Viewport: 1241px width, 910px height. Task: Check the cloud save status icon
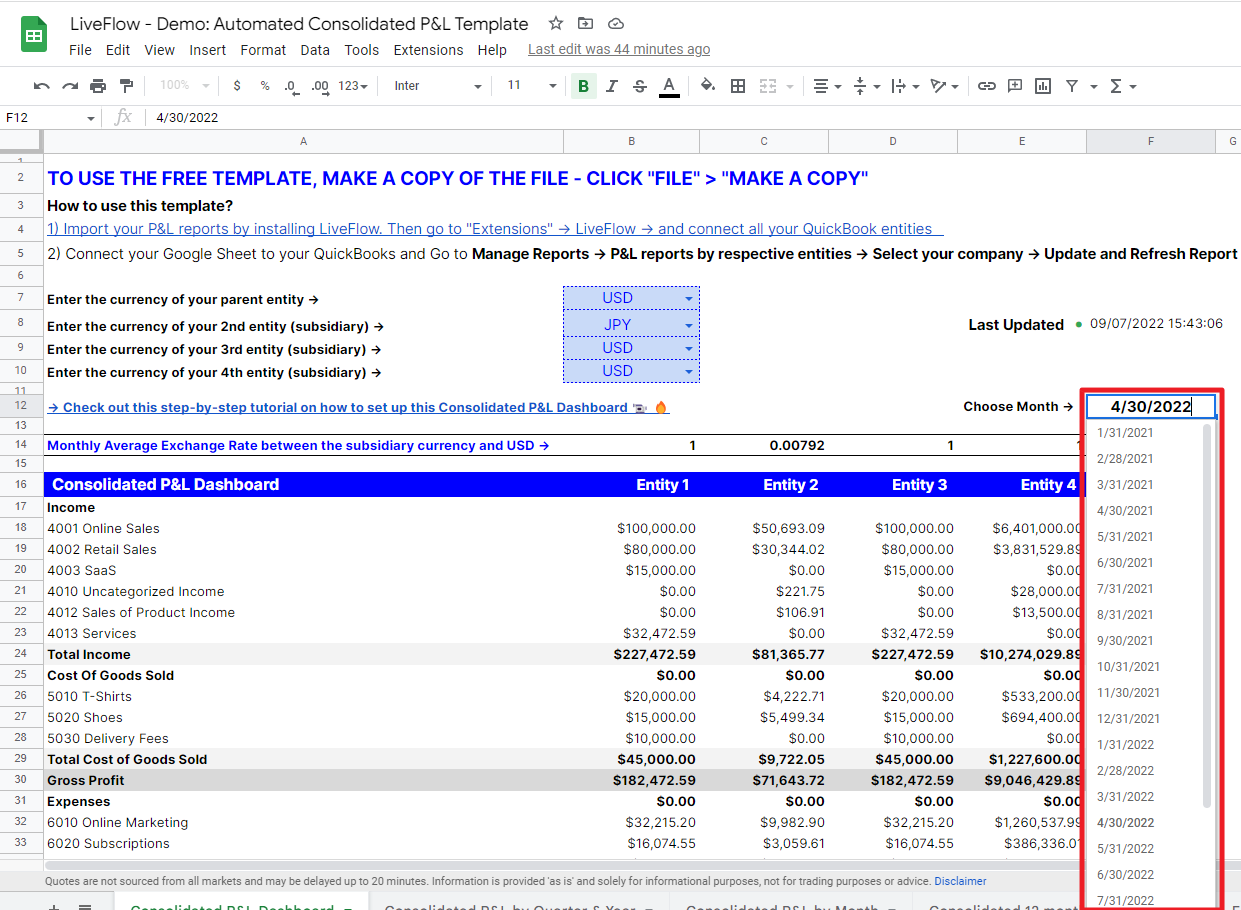coord(616,23)
